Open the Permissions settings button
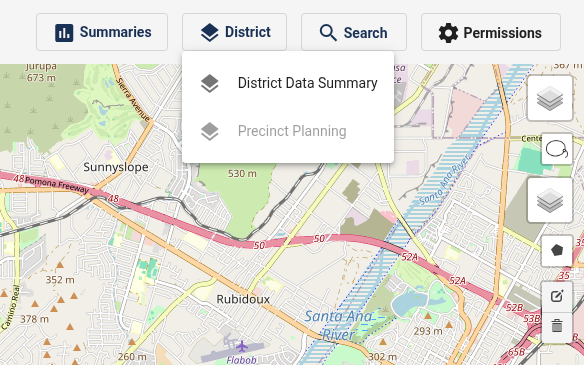 pos(491,32)
